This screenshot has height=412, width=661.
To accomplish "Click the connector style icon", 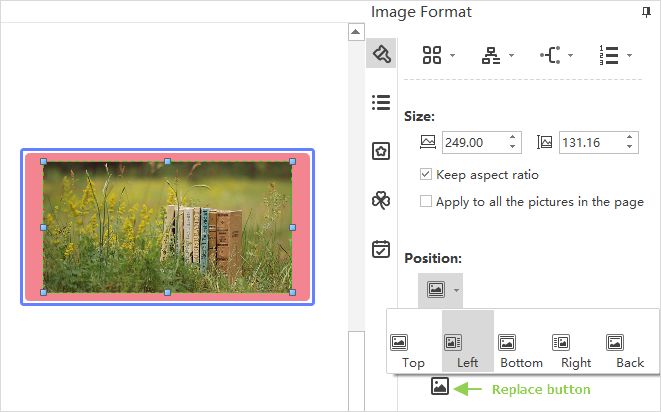I will point(551,55).
